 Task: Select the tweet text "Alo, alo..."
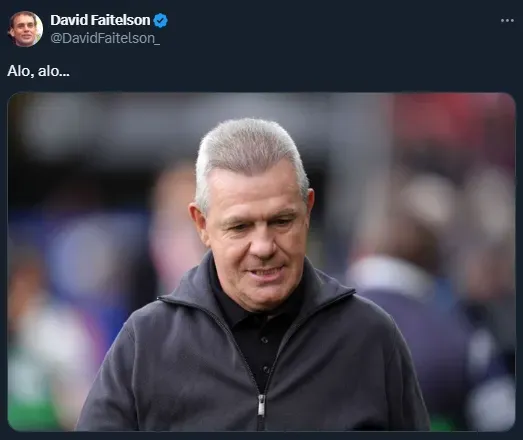[x=38, y=71]
